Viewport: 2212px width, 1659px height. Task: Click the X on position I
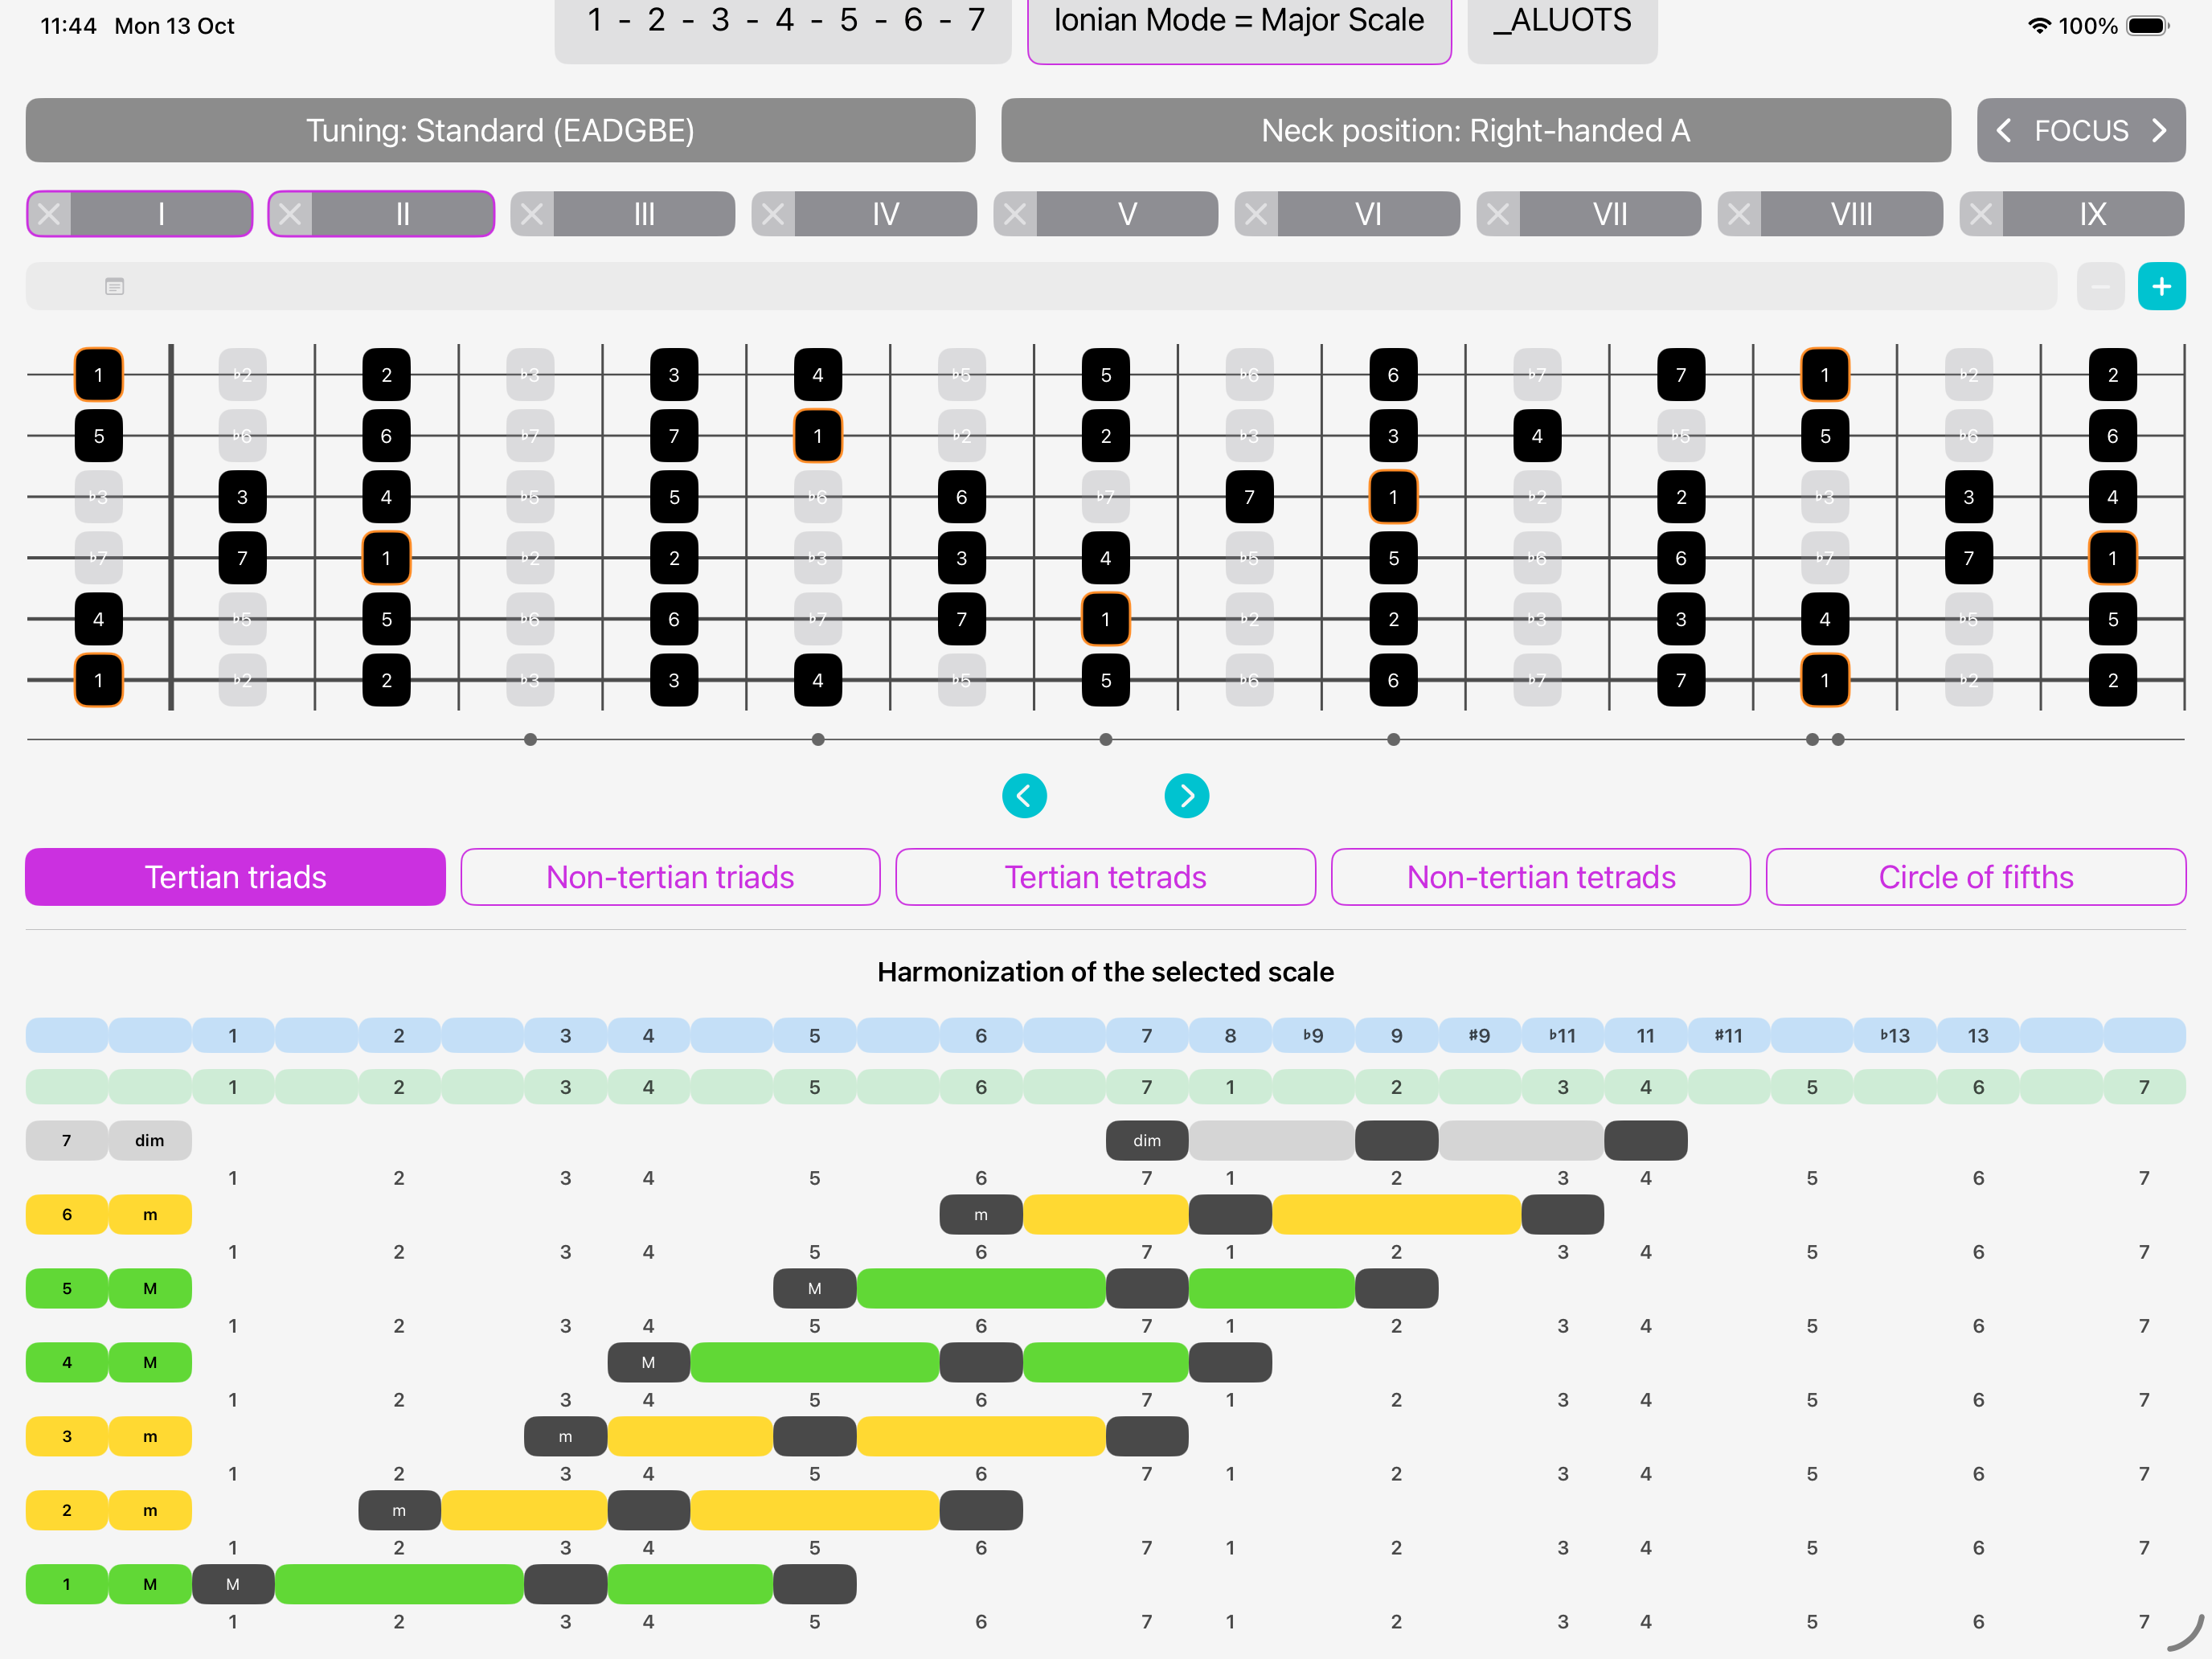pyautogui.click(x=49, y=214)
